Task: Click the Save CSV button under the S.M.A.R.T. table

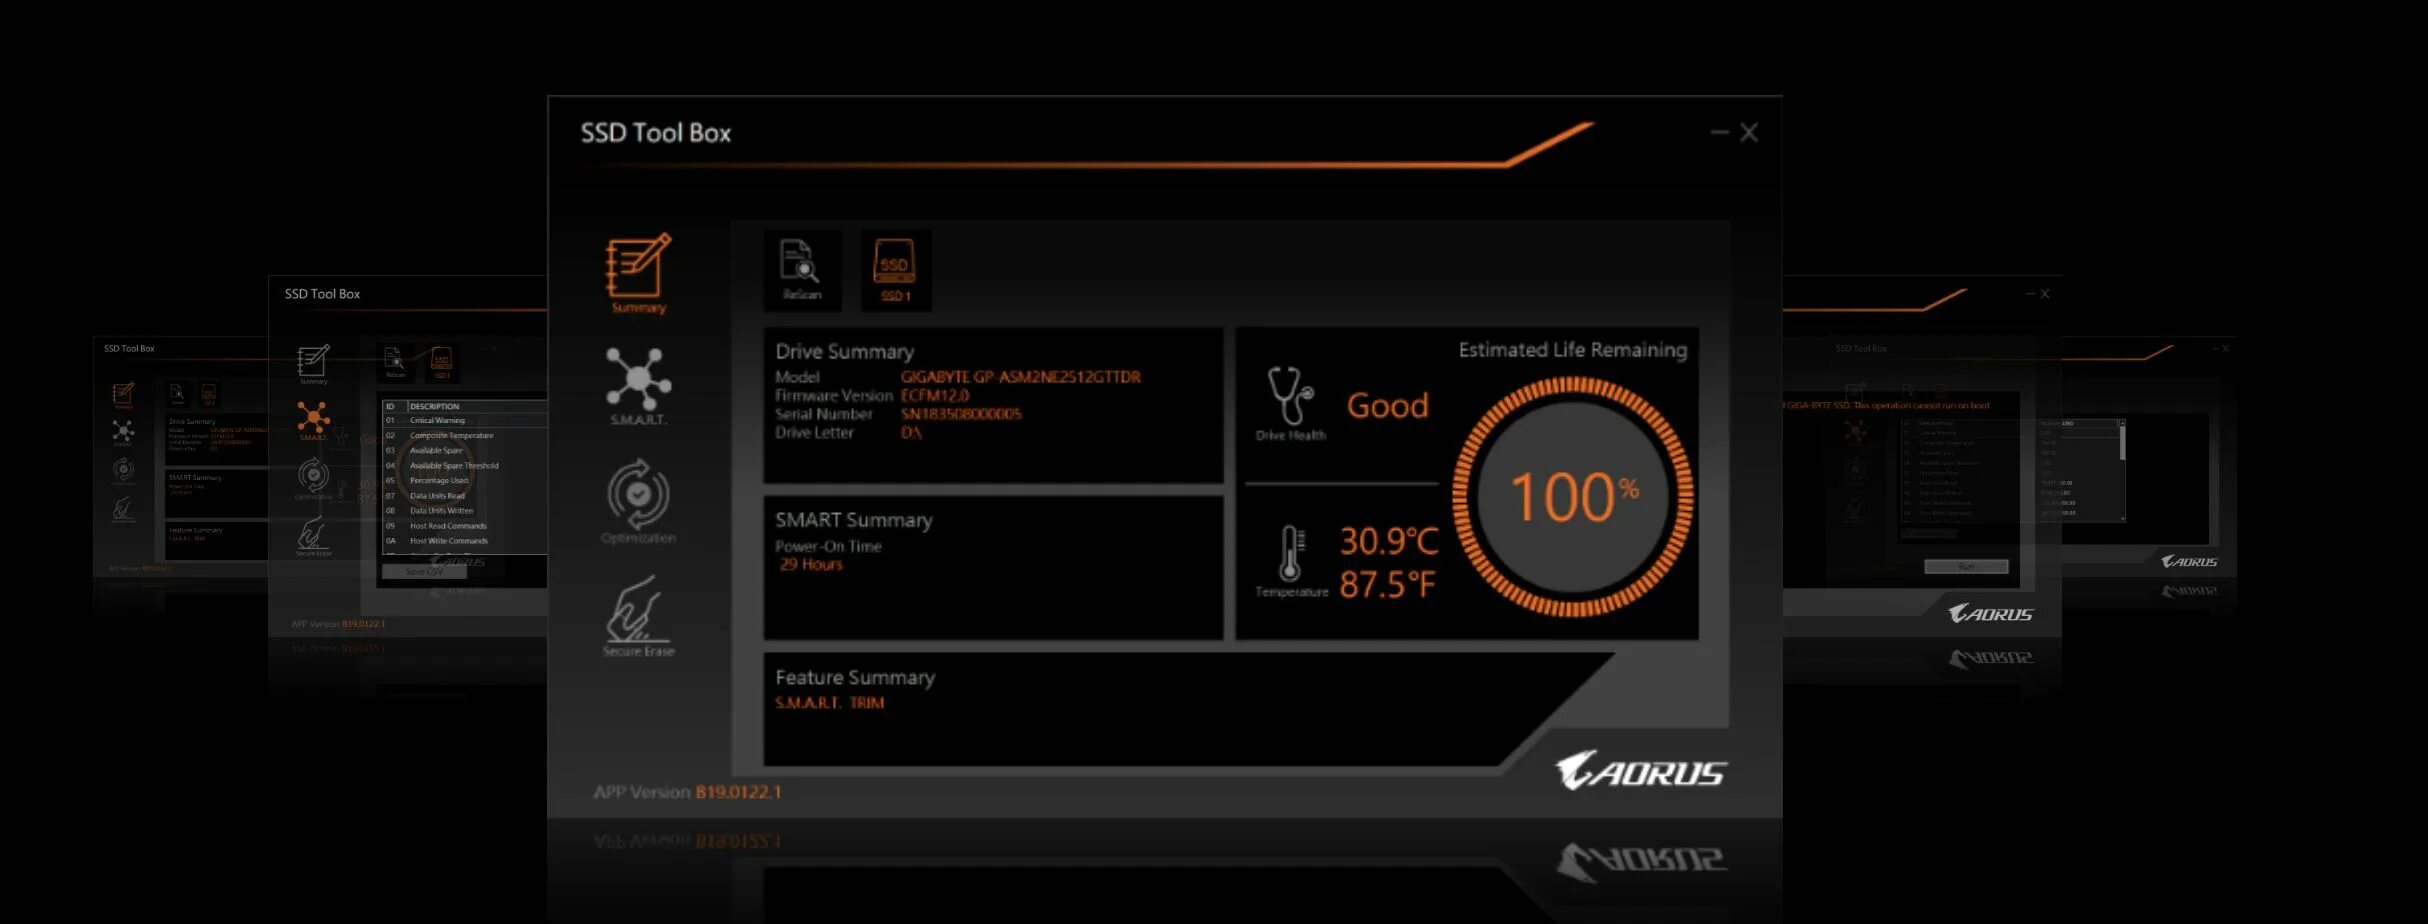Action: [424, 572]
